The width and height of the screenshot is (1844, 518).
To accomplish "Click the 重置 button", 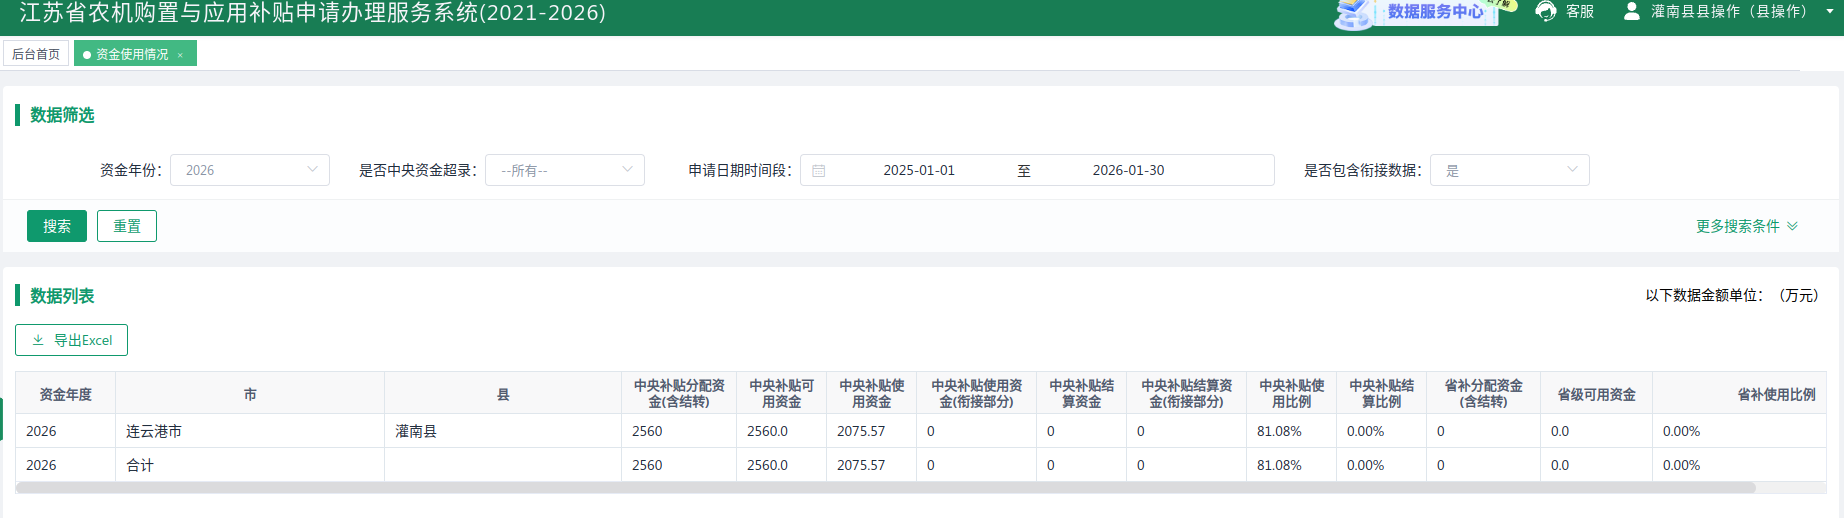I will pyautogui.click(x=127, y=226).
